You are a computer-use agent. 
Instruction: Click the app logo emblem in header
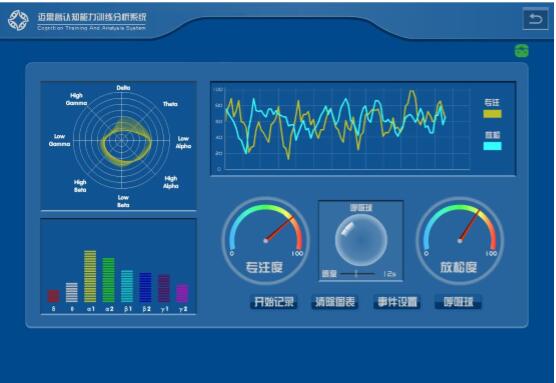point(18,20)
